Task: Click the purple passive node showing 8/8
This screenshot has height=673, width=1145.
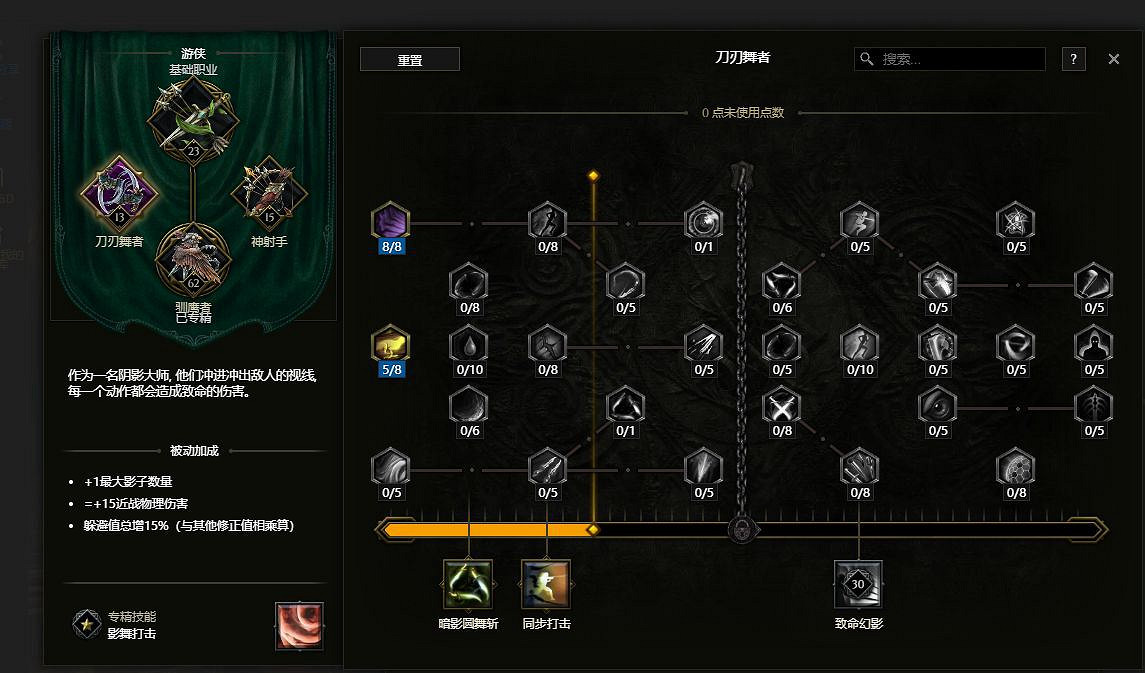Action: [x=391, y=220]
